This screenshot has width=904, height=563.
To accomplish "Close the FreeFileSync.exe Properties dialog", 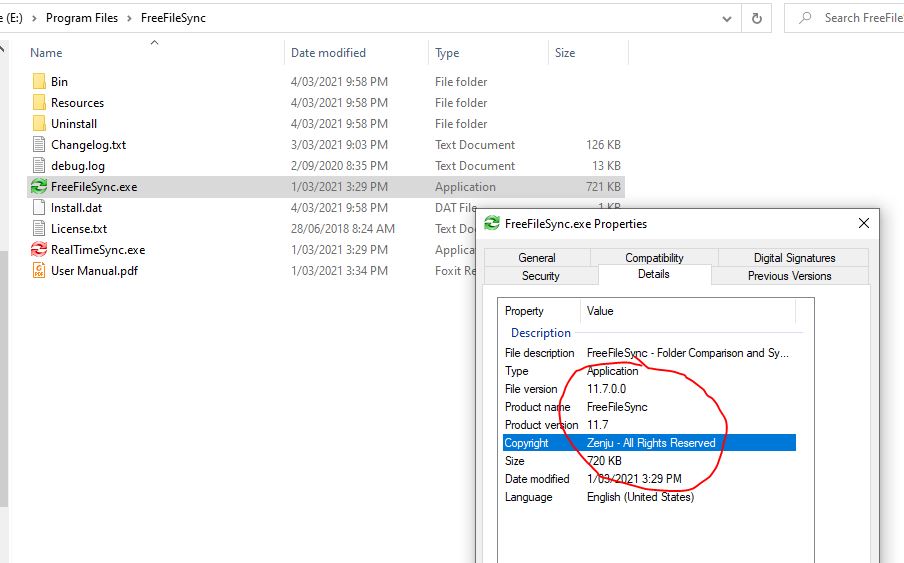I will point(863,223).
